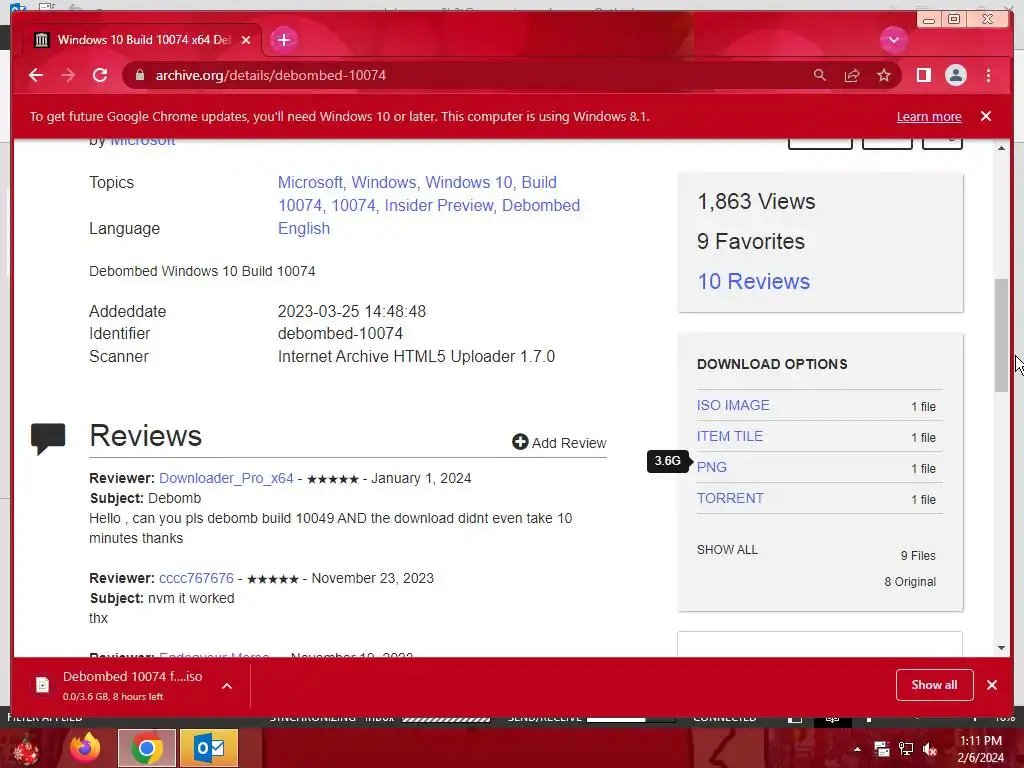This screenshot has width=1024, height=768.
Task: Minimize the Chrome window
Action: click(x=929, y=20)
